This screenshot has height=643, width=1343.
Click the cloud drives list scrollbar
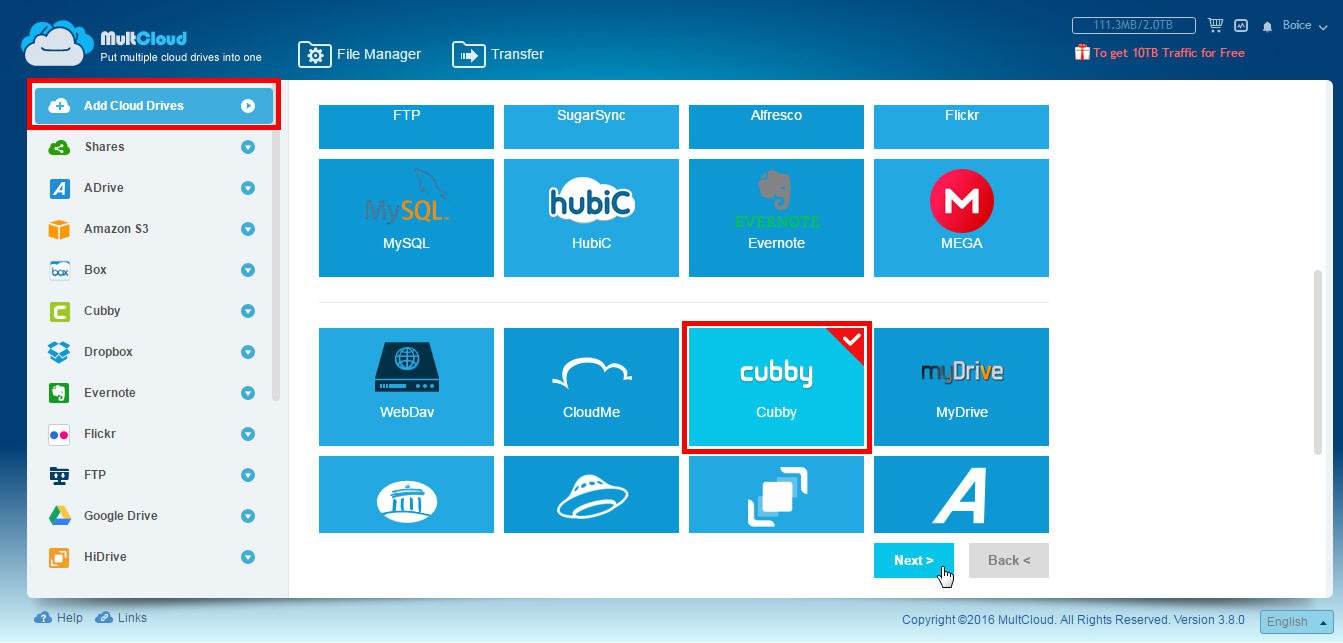(x=1317, y=361)
